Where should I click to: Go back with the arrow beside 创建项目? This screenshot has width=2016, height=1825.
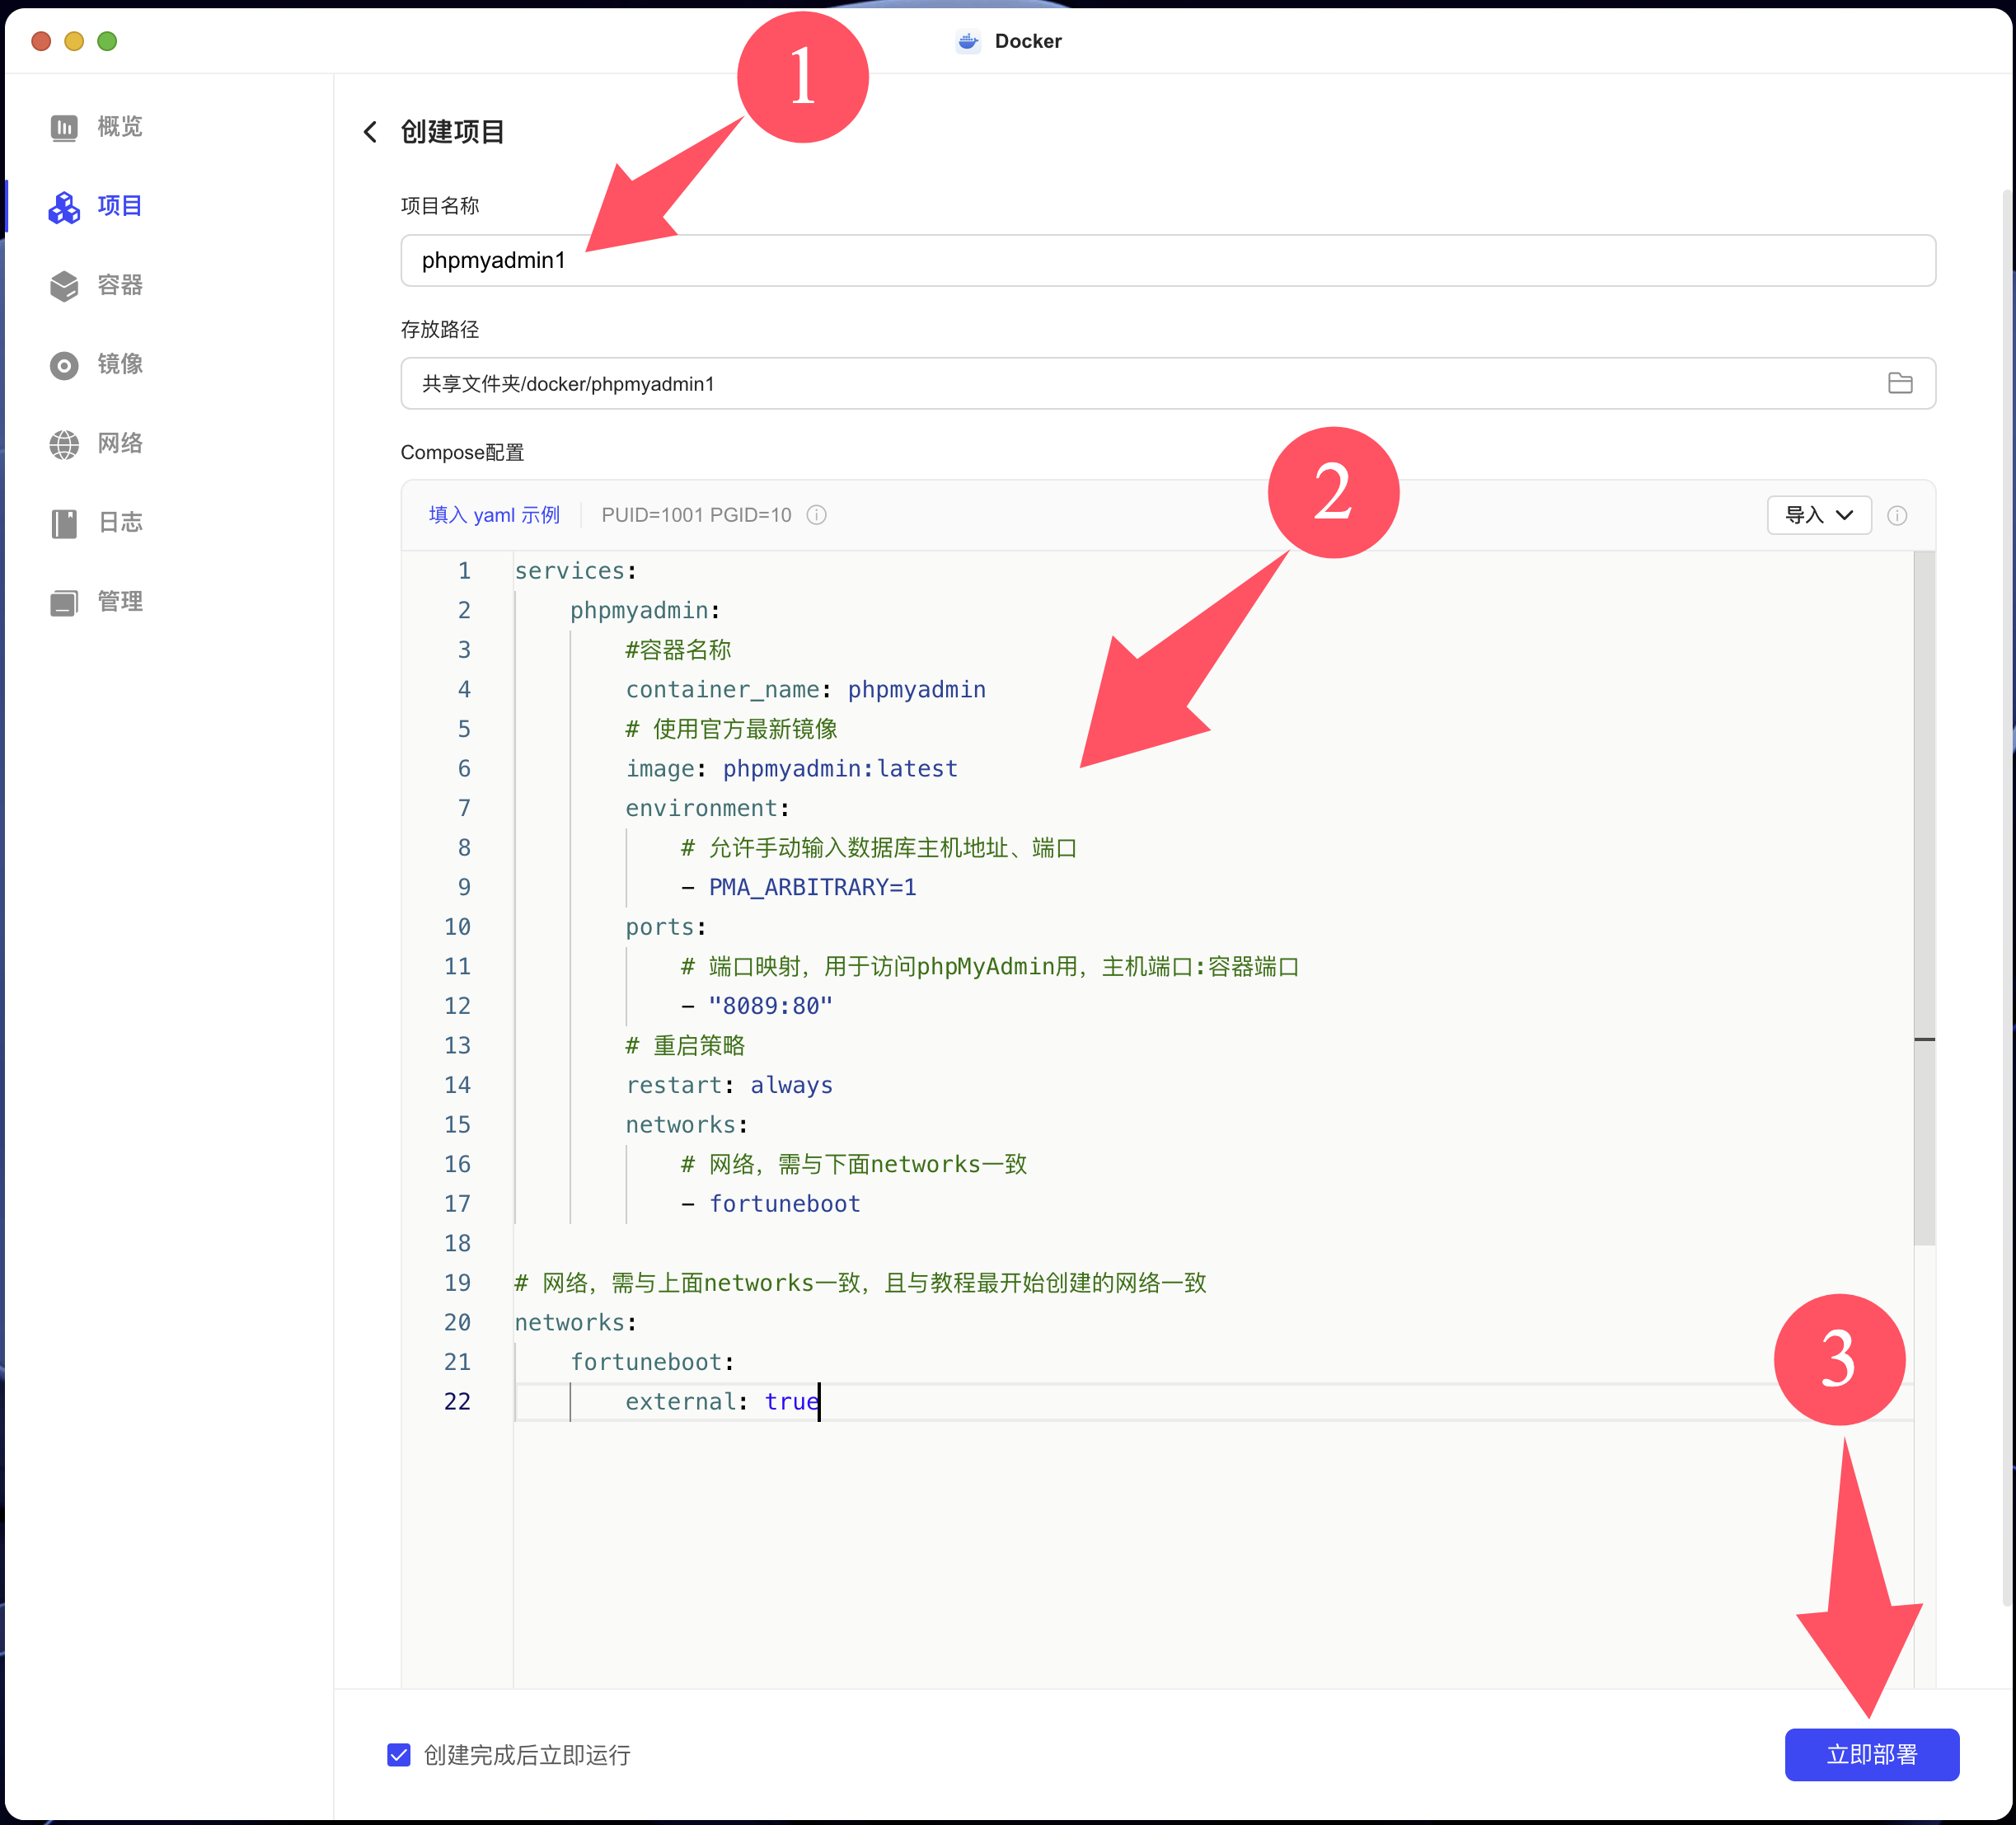(370, 132)
